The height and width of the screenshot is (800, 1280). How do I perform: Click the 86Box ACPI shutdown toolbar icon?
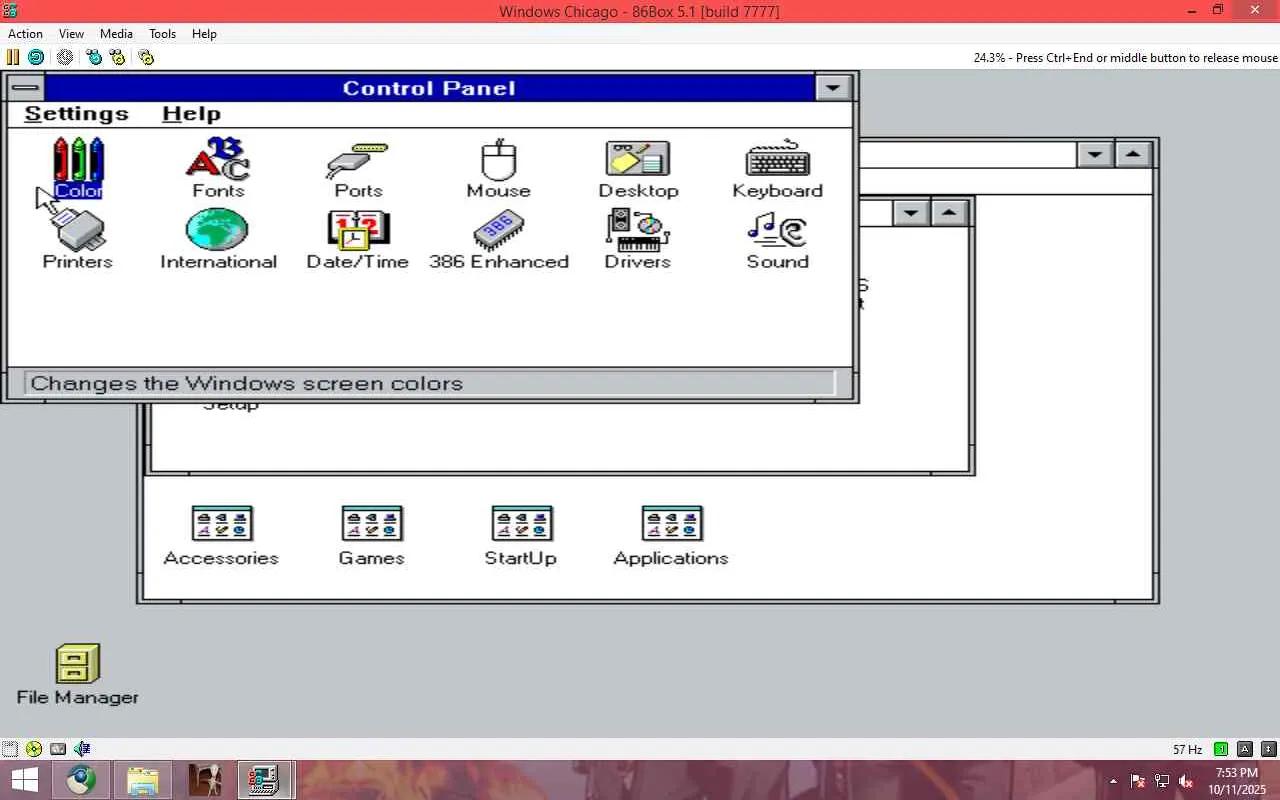click(x=65, y=57)
